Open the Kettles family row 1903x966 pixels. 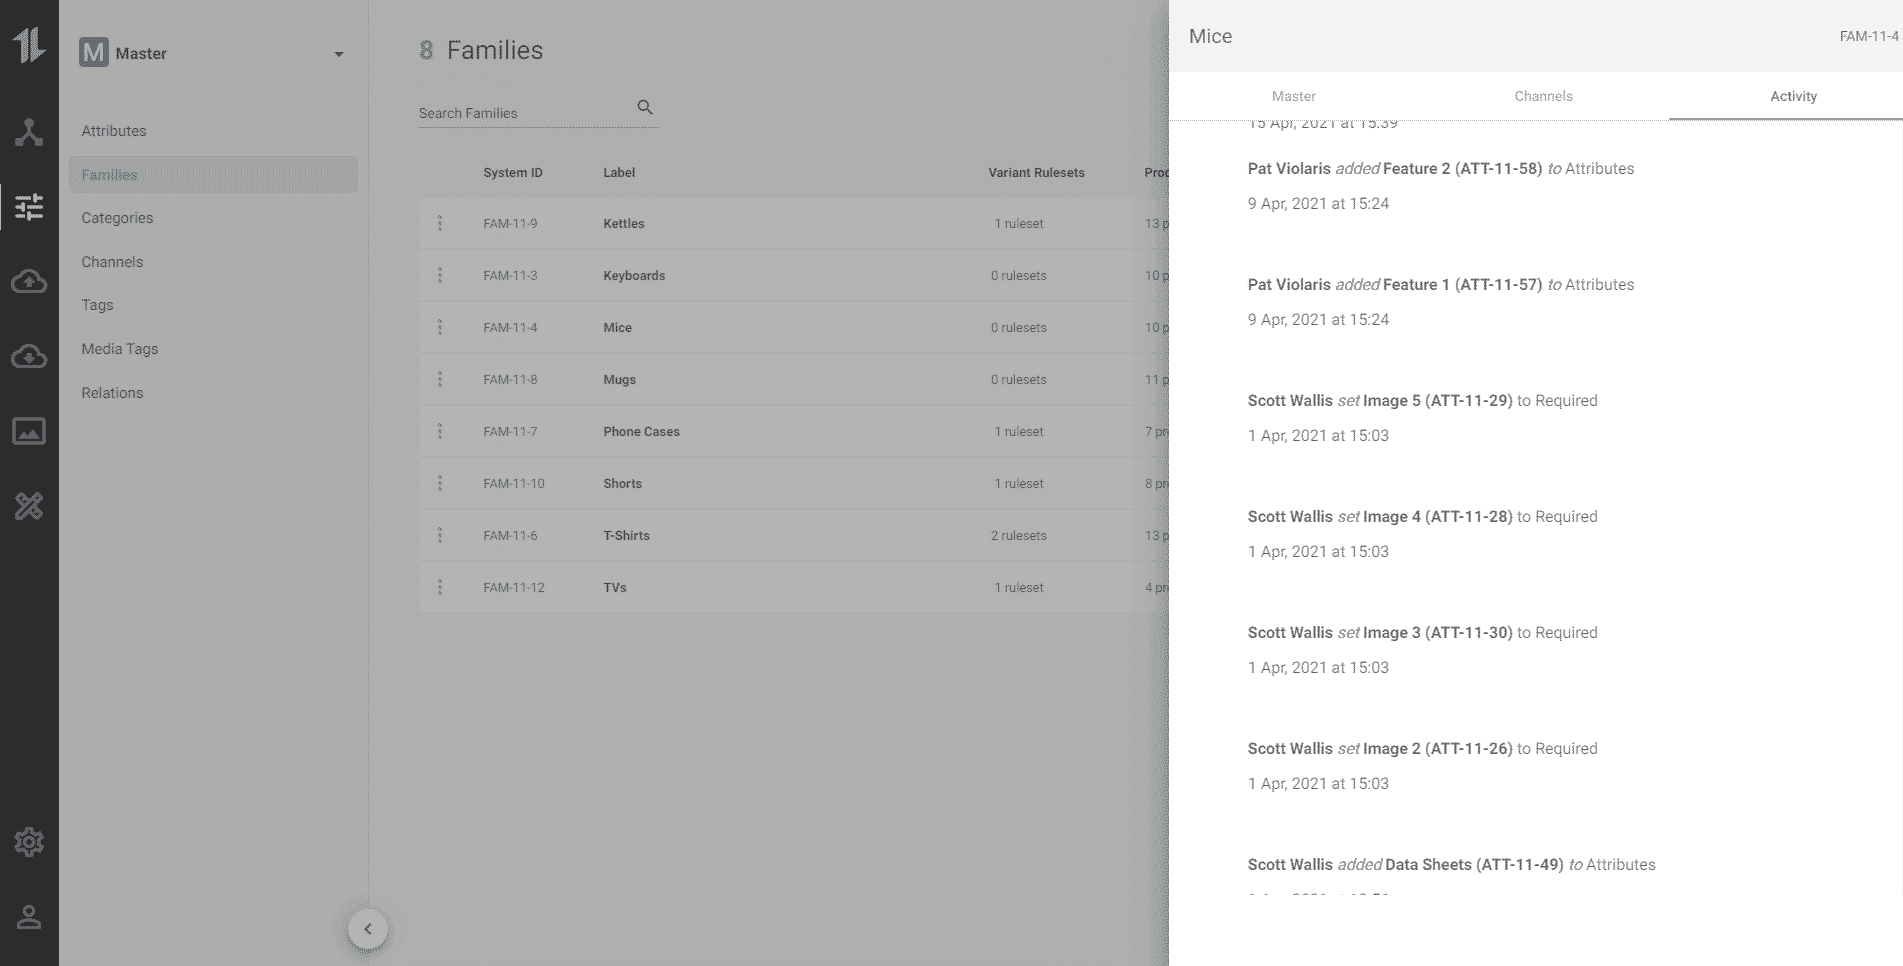coord(794,223)
